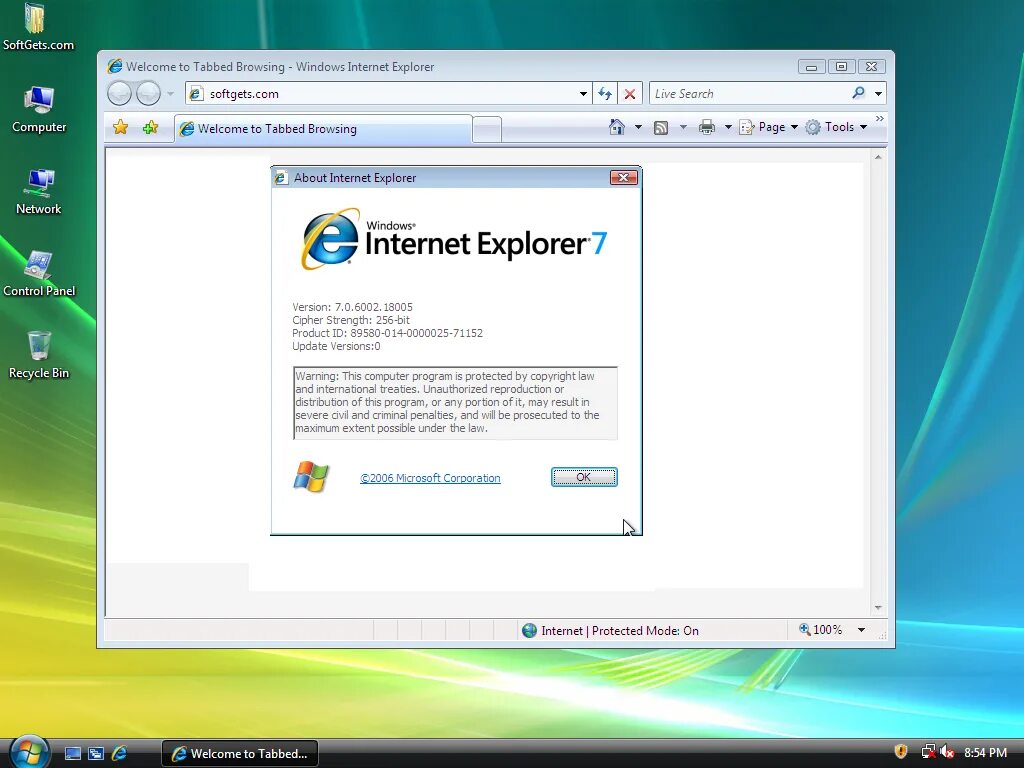The image size is (1024, 768).
Task: Click the Refresh page icon
Action: 605,93
